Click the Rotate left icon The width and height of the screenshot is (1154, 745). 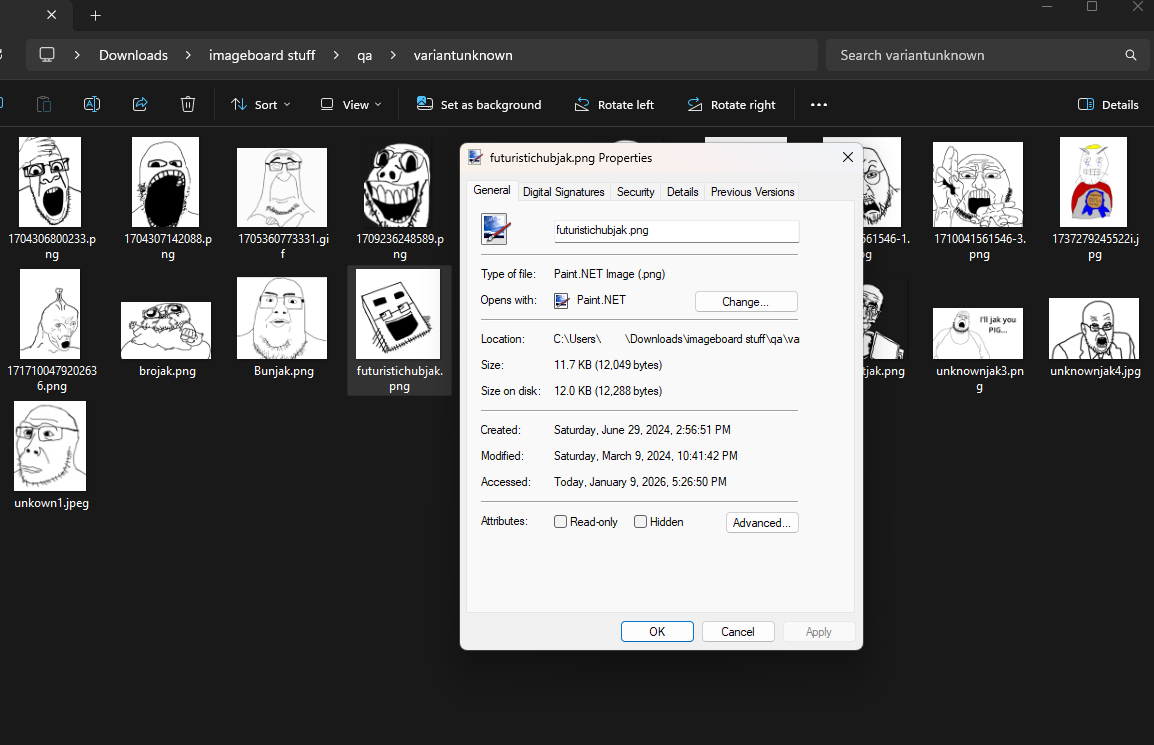tap(582, 105)
